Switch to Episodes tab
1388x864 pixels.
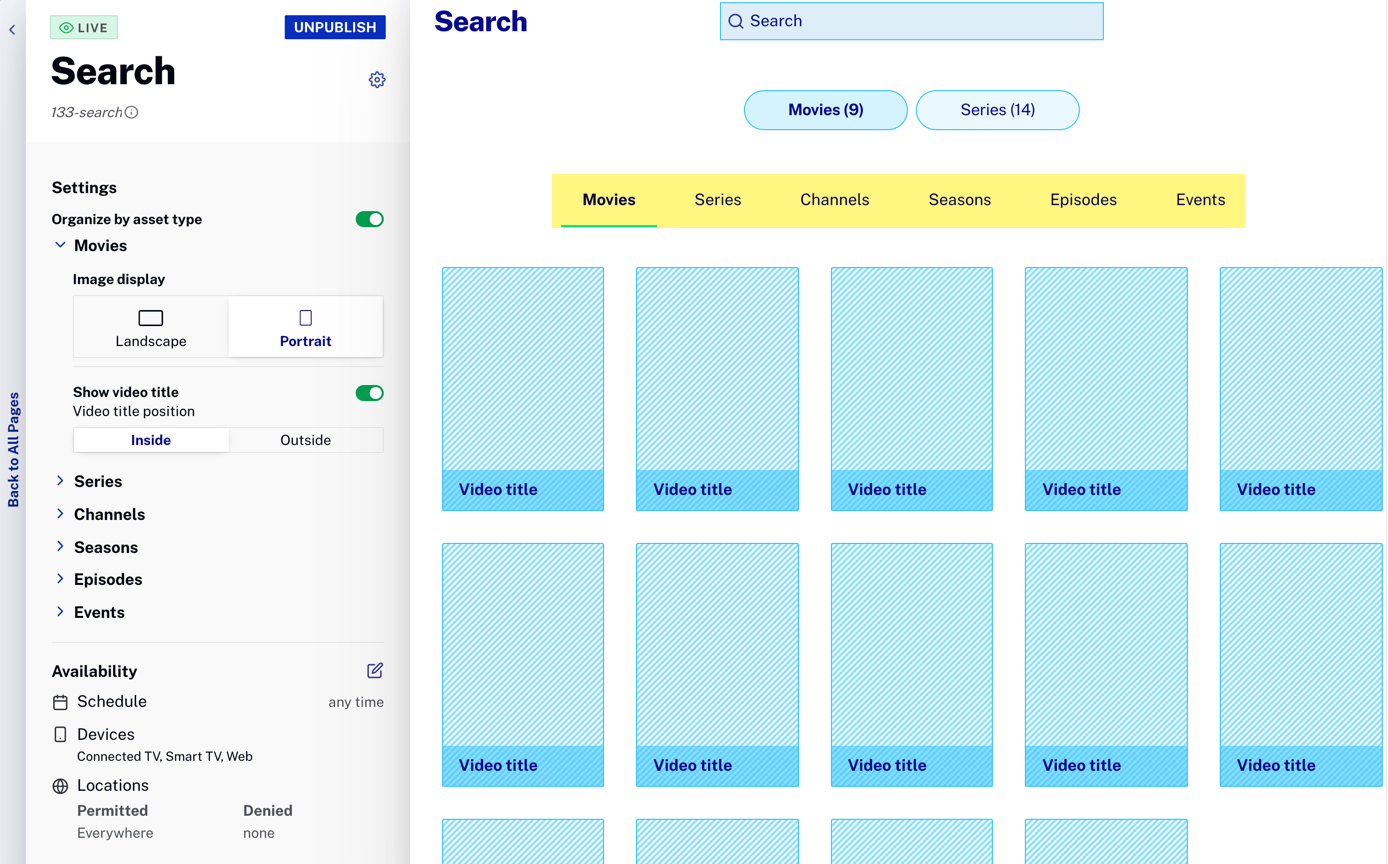coord(1083,200)
